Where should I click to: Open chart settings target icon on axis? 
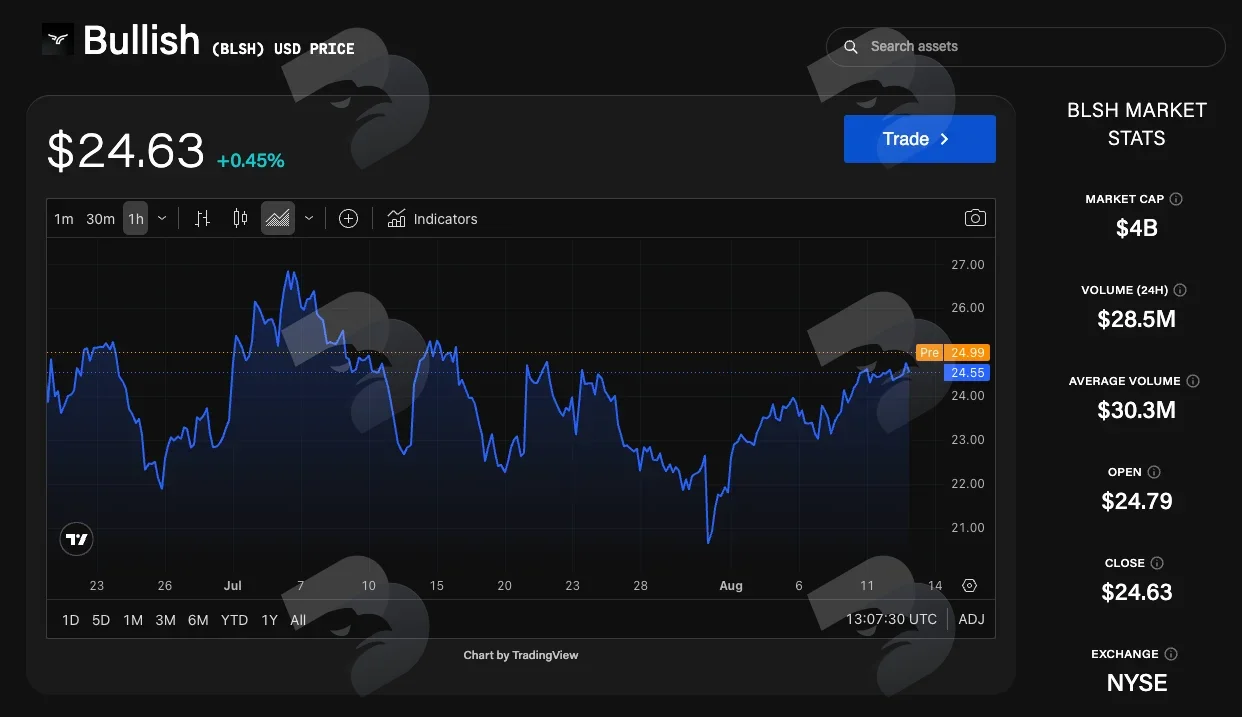(969, 586)
